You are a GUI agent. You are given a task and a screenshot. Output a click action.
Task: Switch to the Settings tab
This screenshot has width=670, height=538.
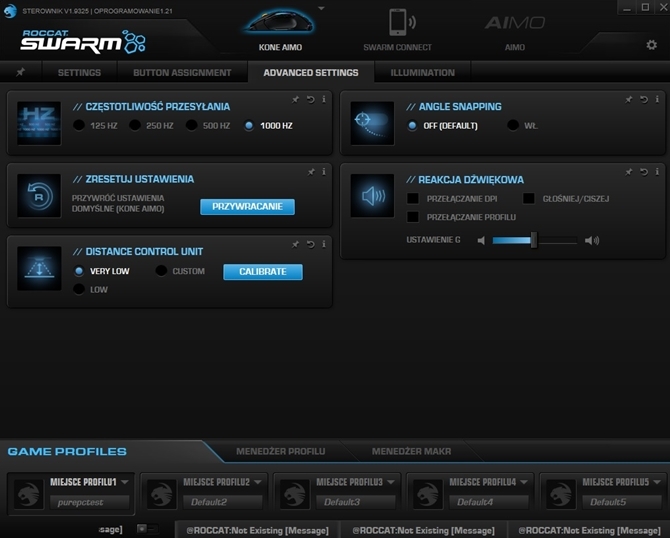pos(79,73)
